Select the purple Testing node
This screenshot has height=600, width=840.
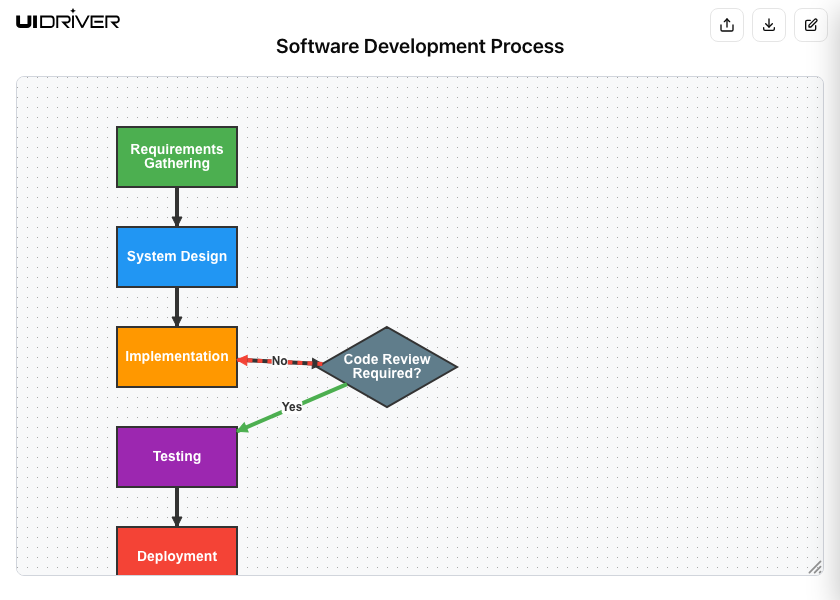177,457
